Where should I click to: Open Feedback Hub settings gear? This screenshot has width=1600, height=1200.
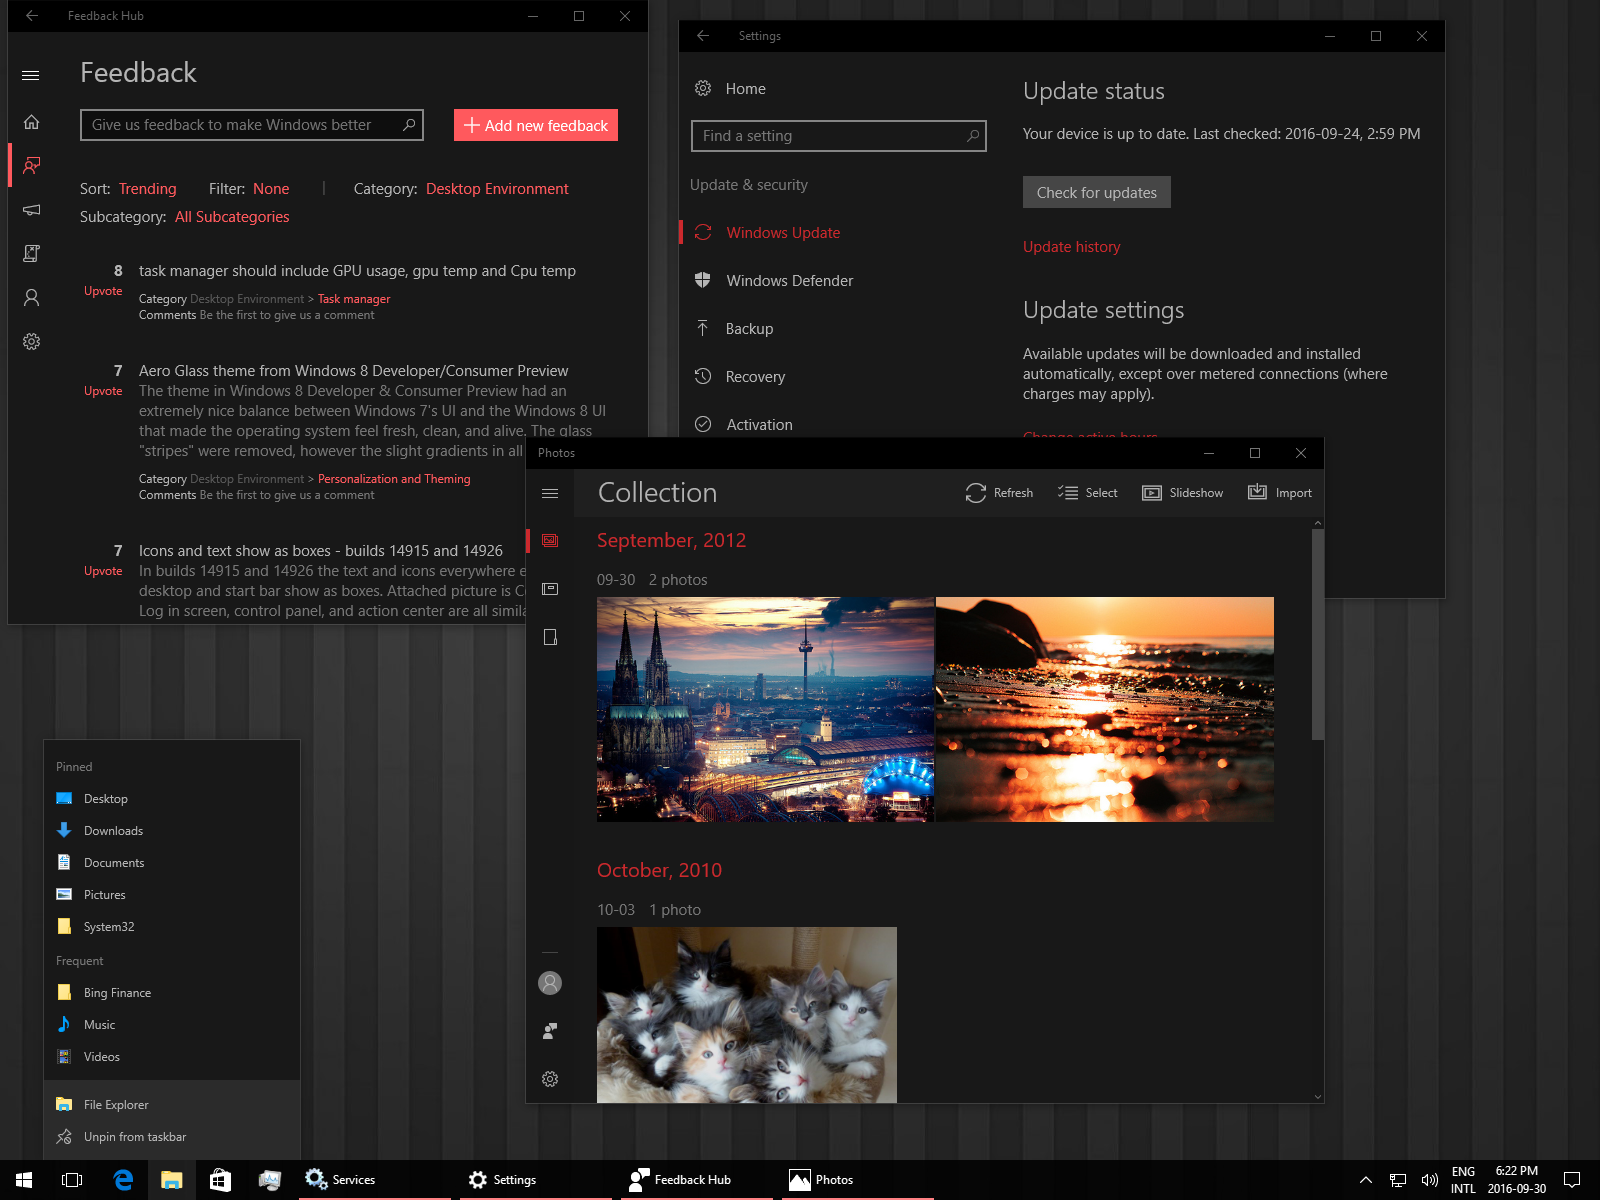pos(31,341)
